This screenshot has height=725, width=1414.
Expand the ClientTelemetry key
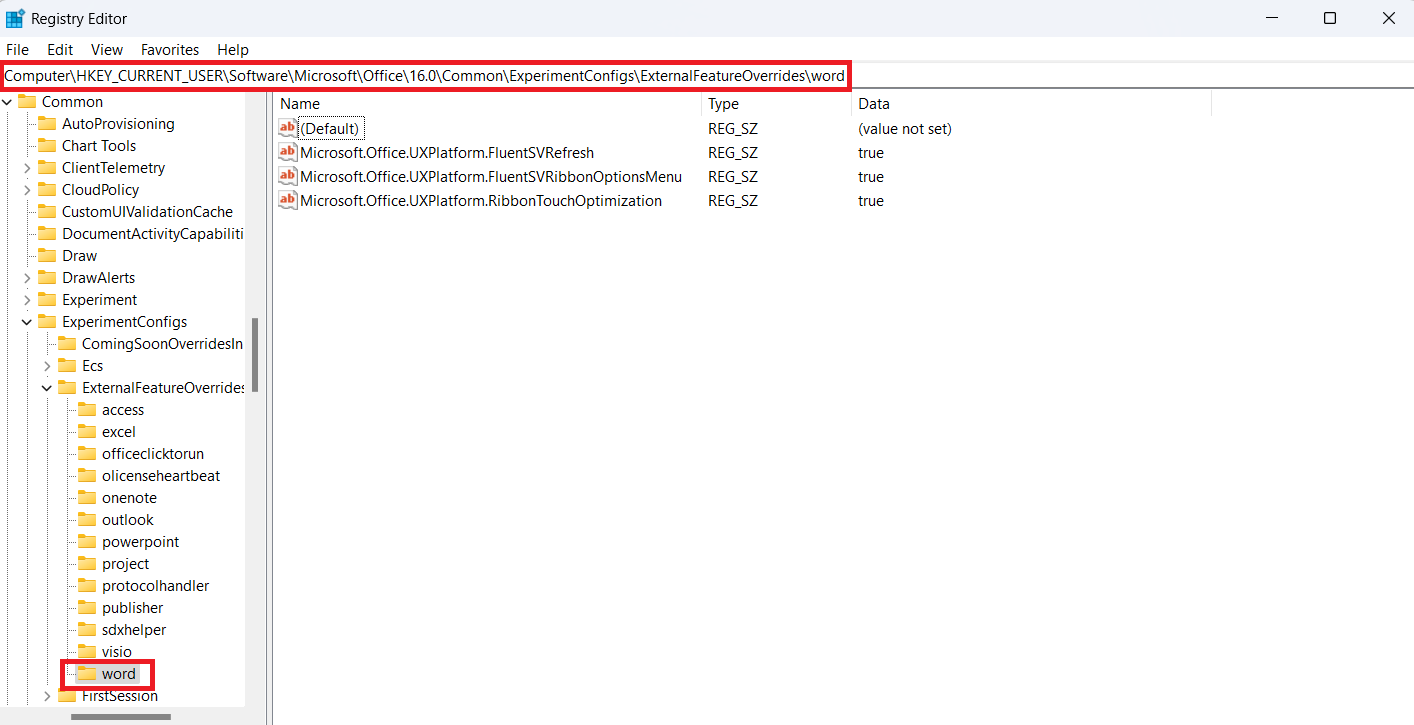click(27, 168)
